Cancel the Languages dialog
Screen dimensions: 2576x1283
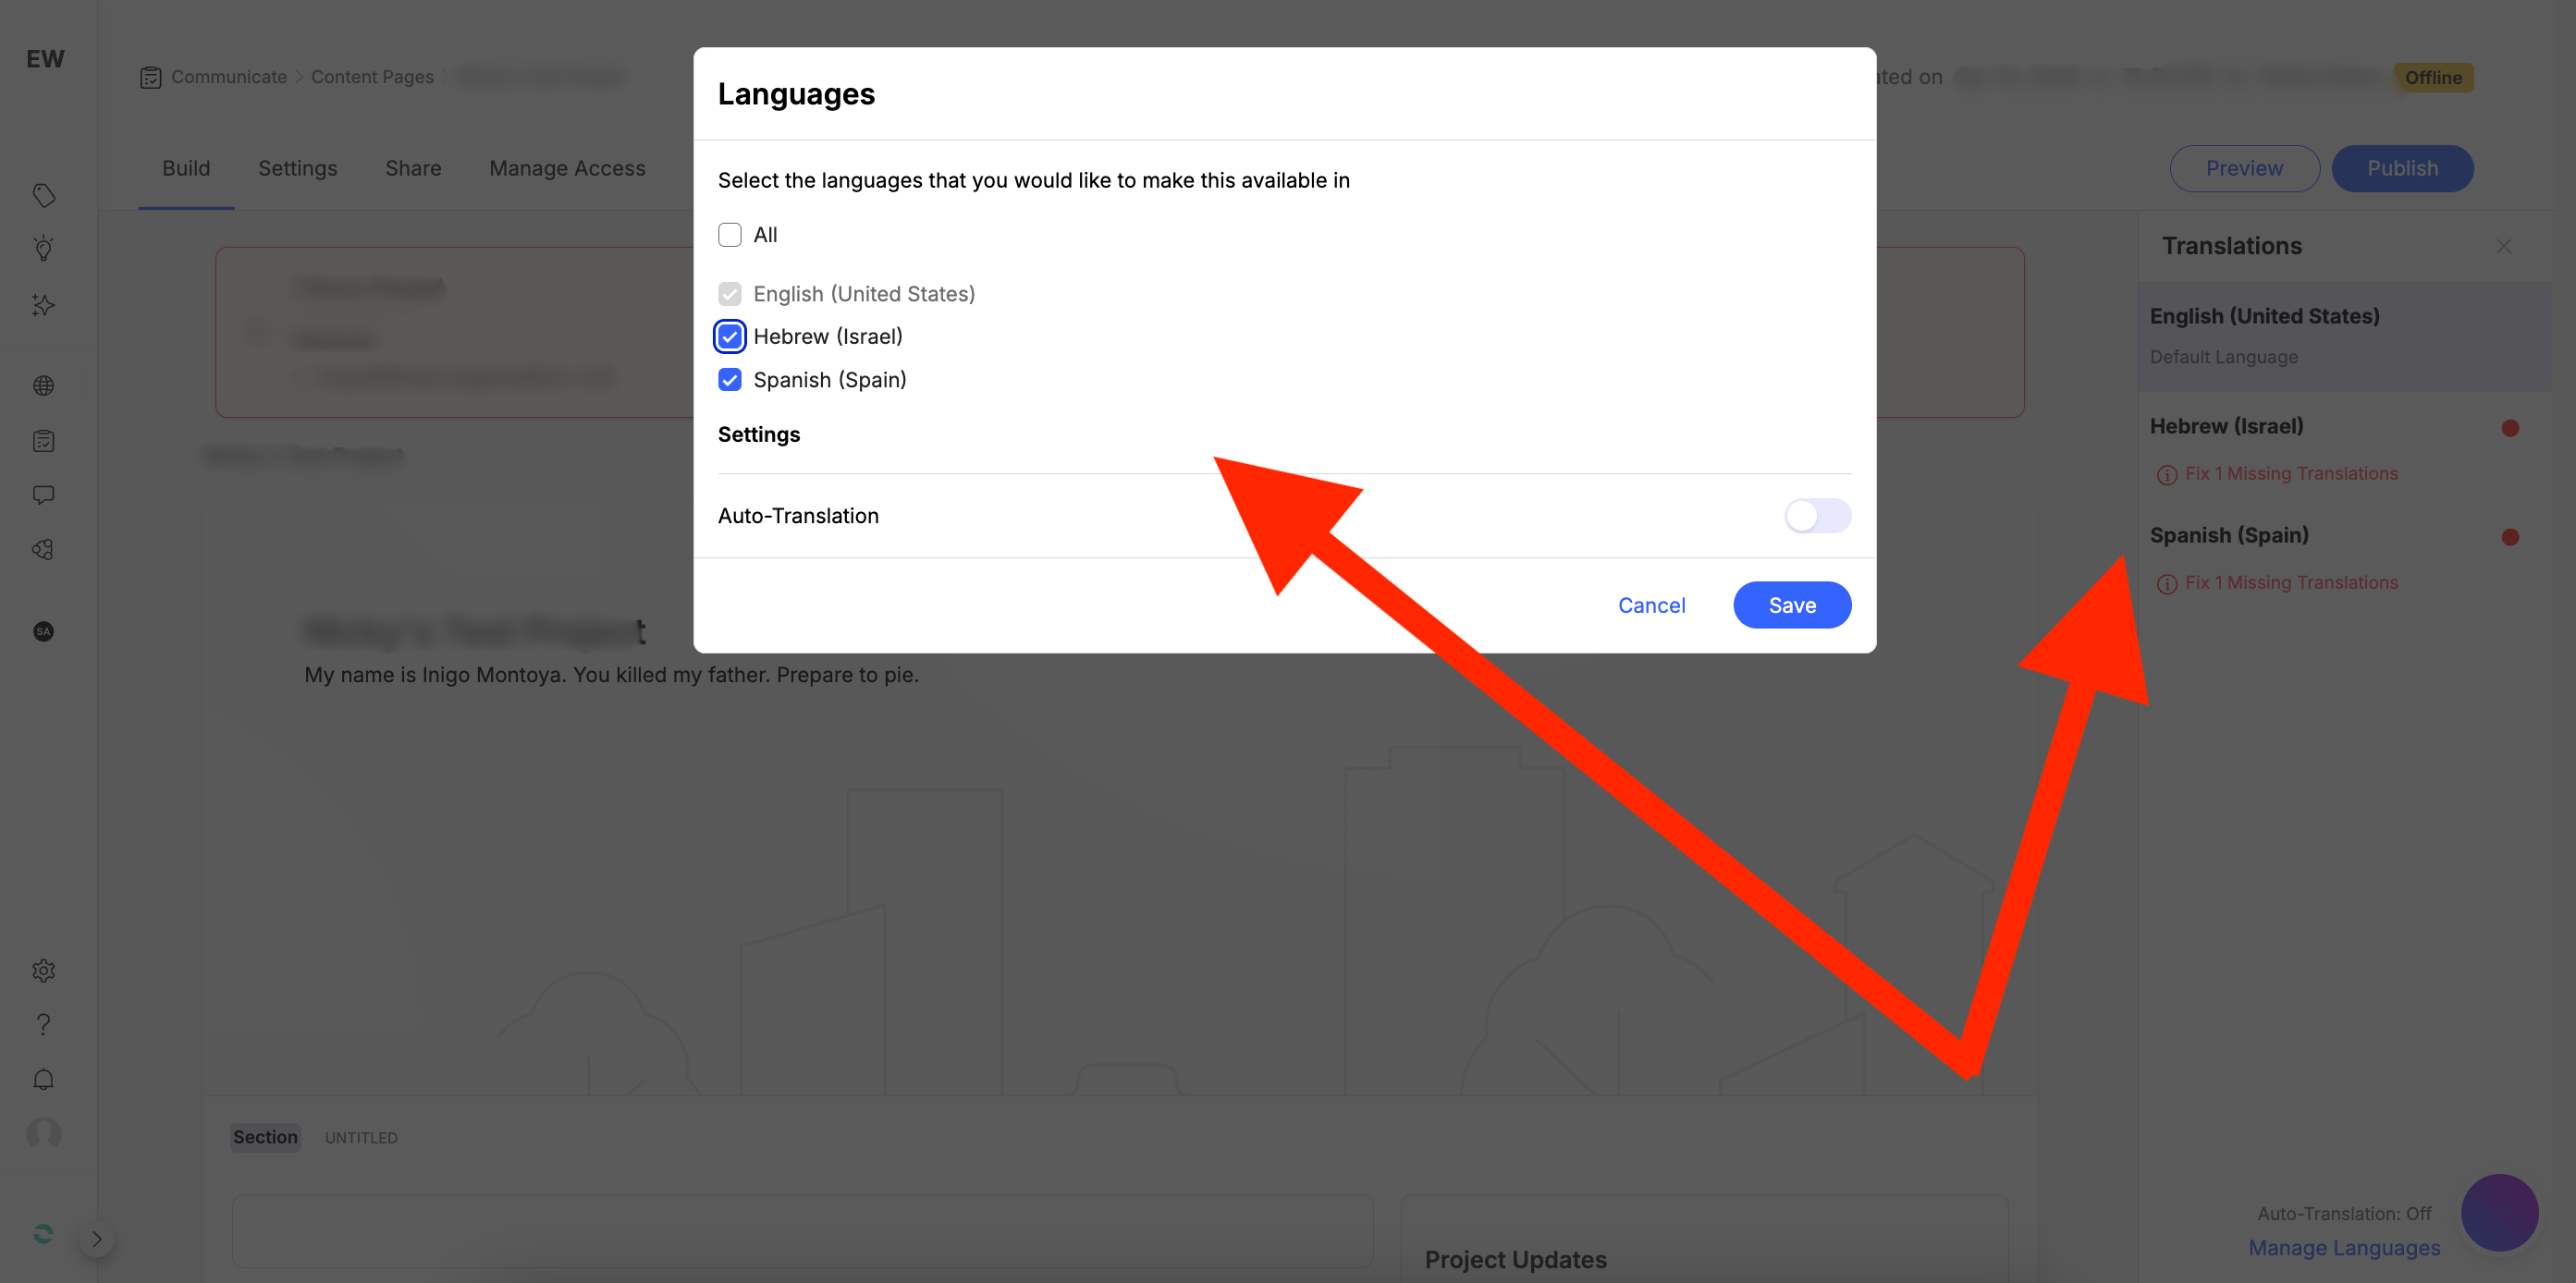pyautogui.click(x=1651, y=605)
